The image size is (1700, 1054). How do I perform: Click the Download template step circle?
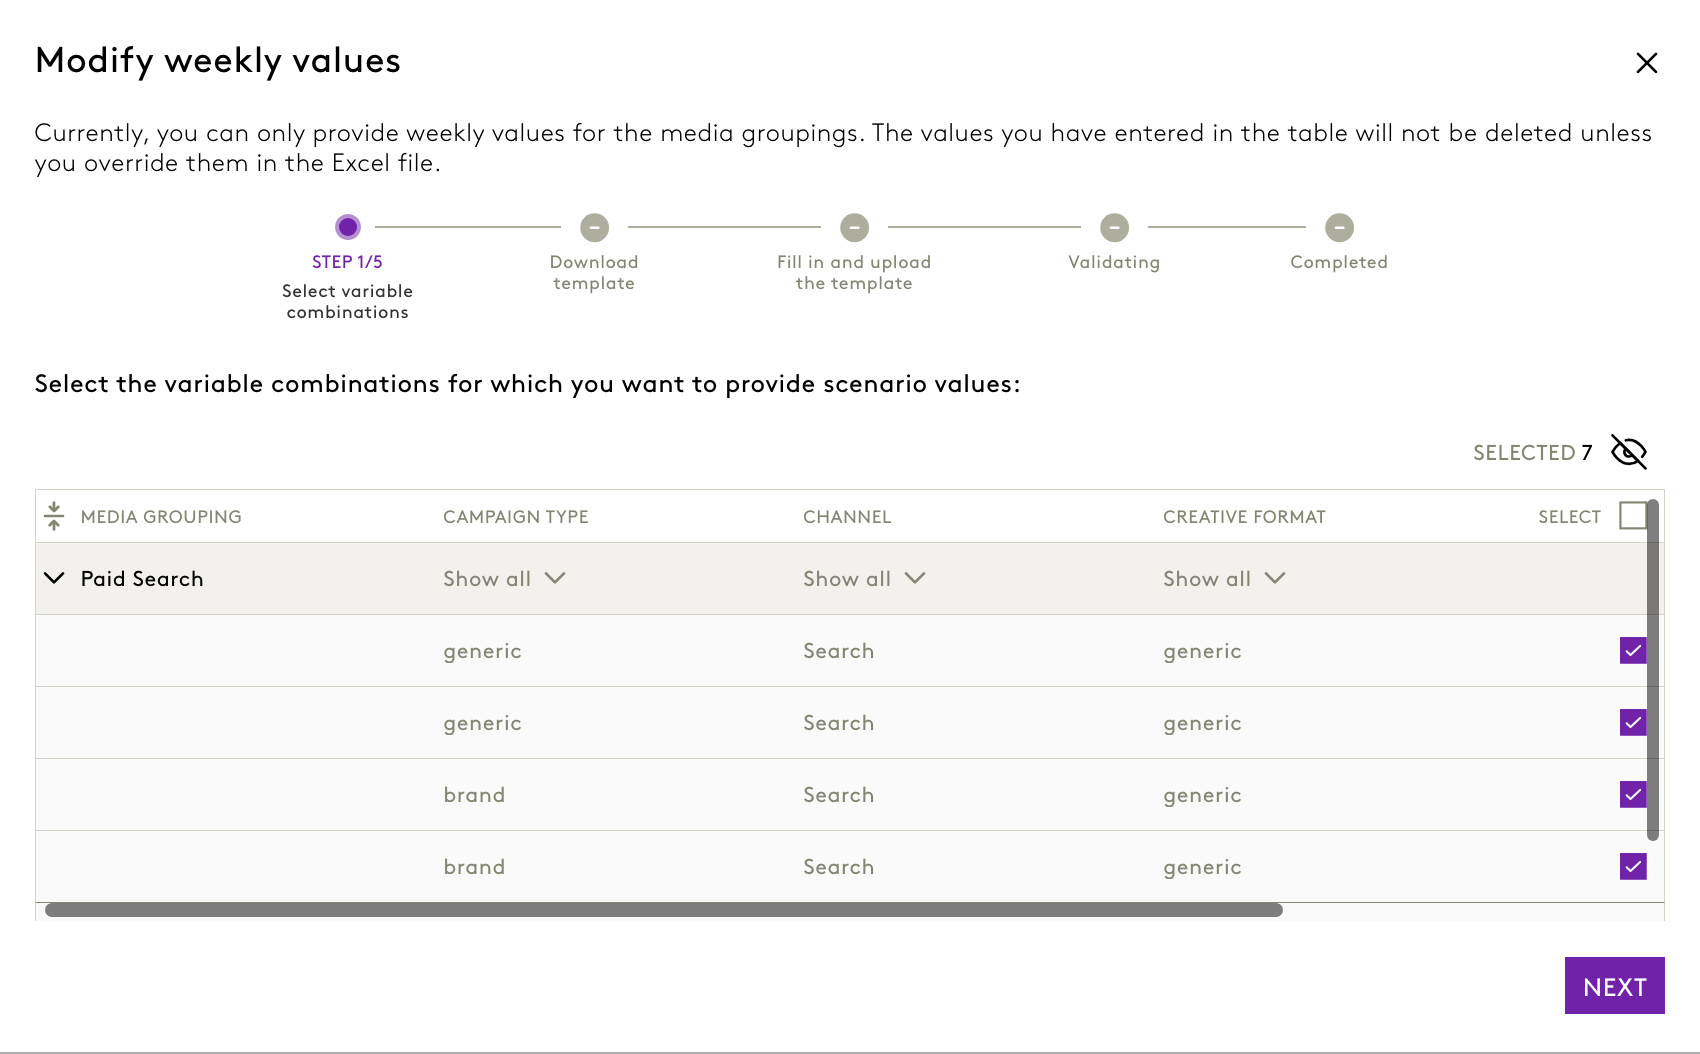(594, 227)
